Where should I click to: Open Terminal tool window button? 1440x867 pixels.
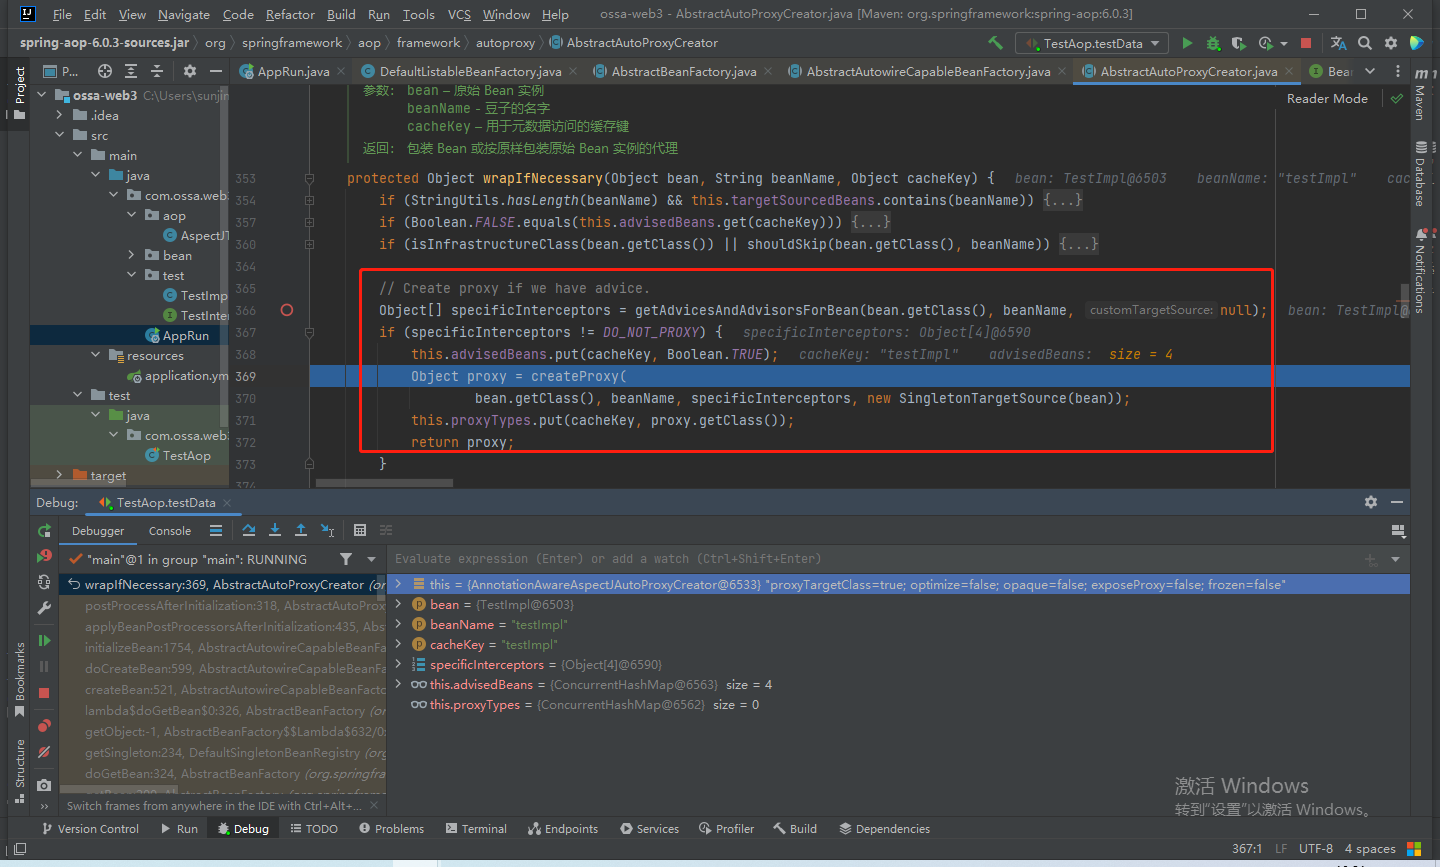click(x=477, y=829)
